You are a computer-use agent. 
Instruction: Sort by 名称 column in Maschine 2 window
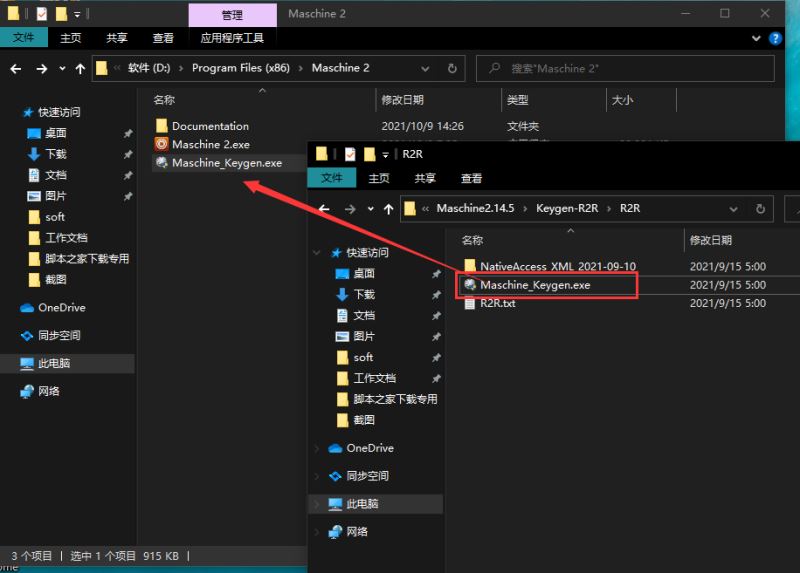164,100
